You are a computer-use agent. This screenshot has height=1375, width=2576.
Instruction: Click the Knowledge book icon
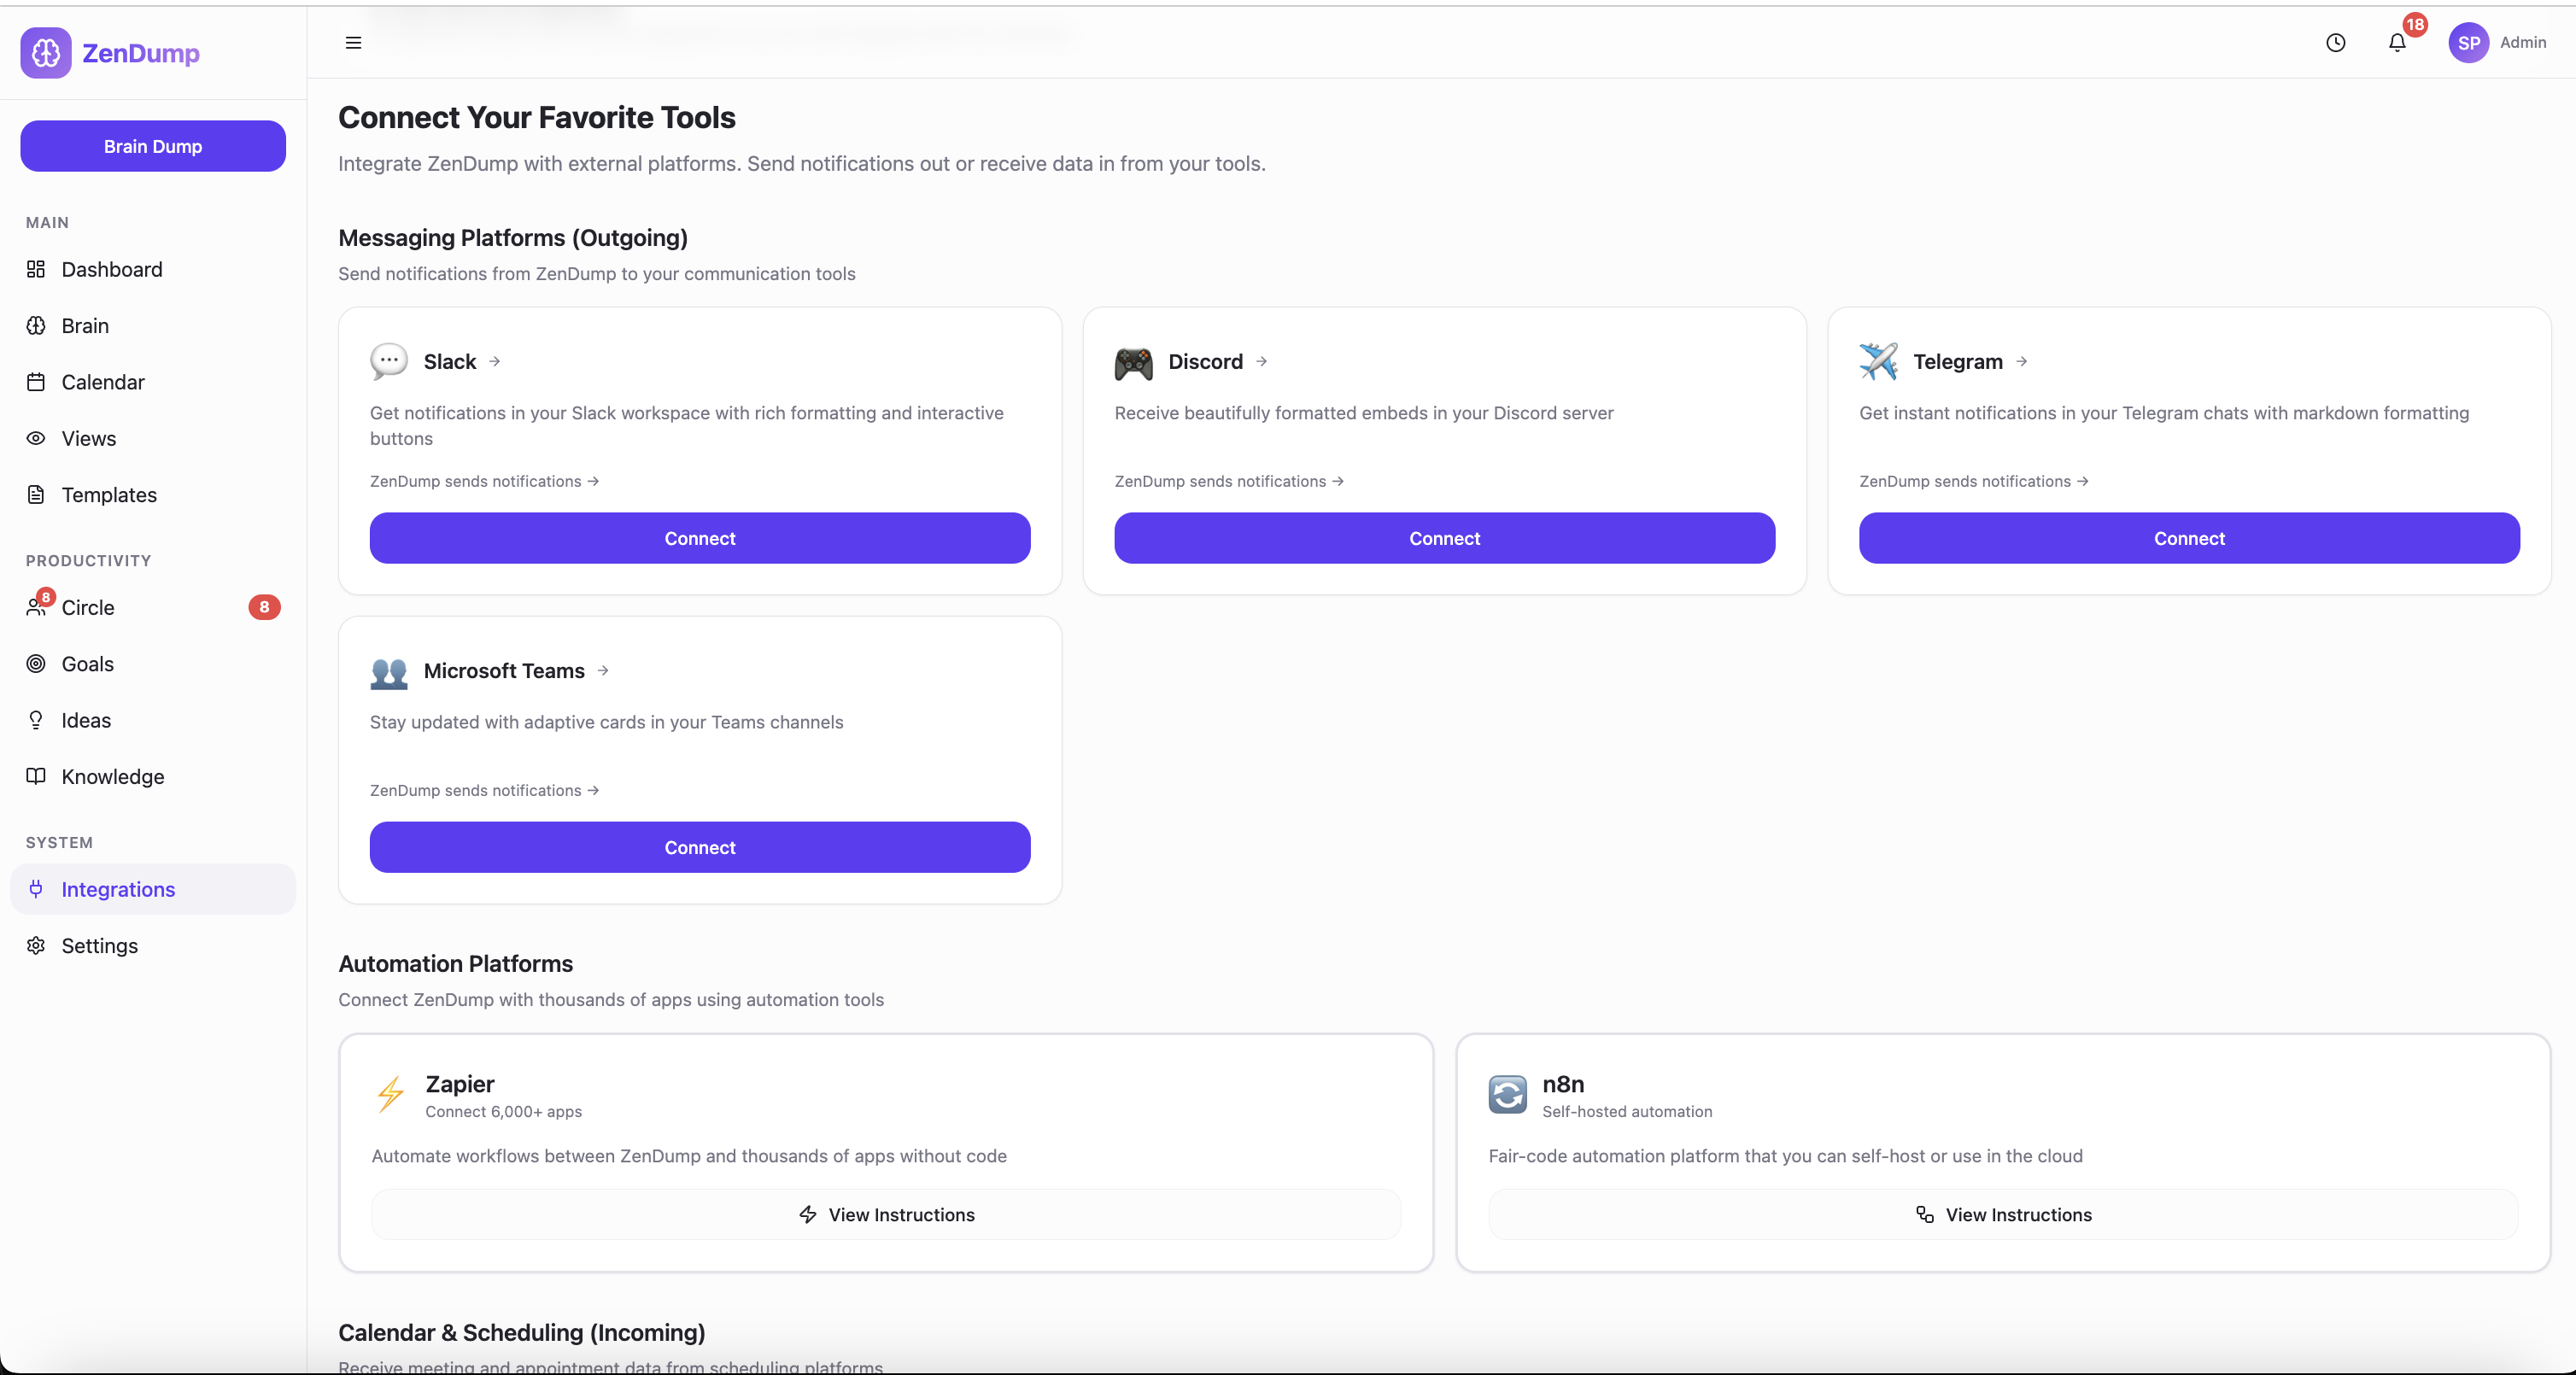pos(36,776)
